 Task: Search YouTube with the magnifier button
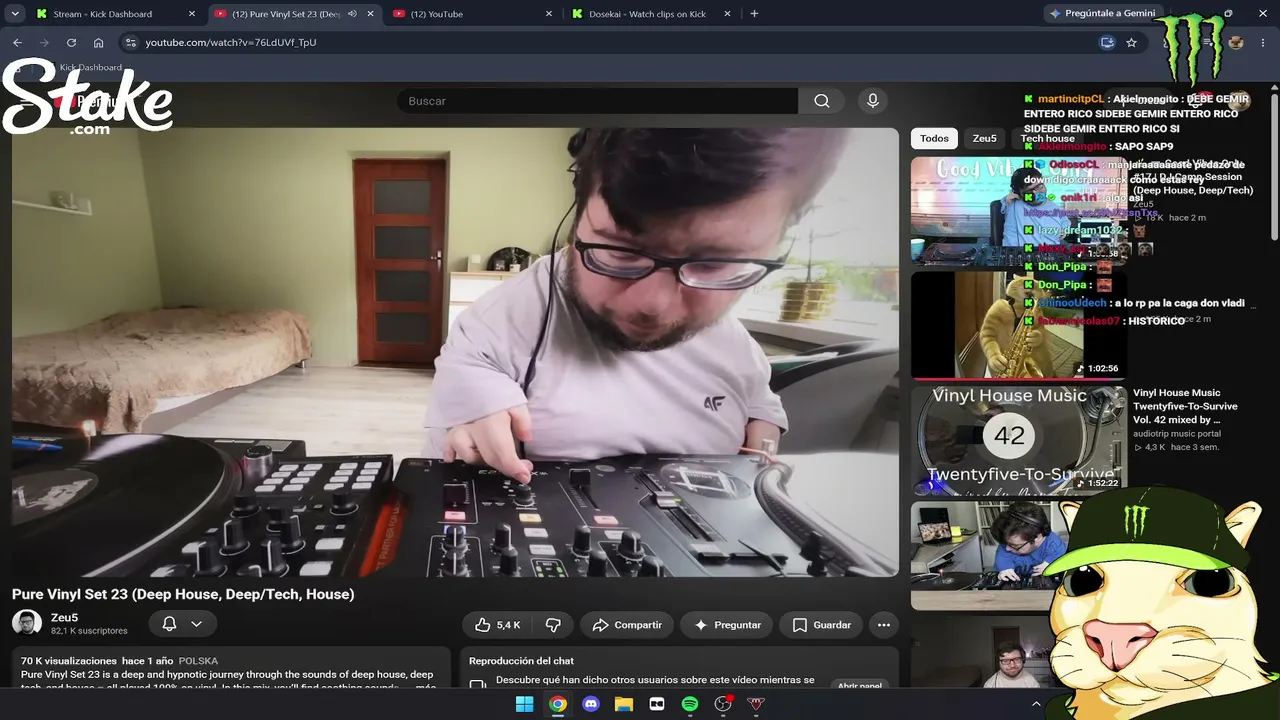pos(821,101)
